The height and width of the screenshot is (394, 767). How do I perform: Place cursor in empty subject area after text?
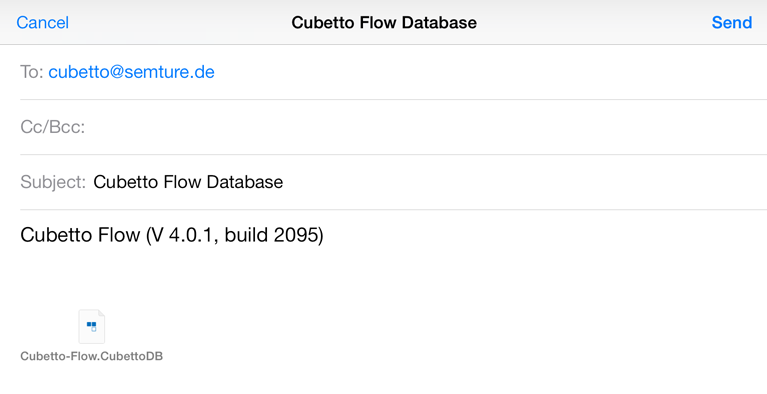523,182
